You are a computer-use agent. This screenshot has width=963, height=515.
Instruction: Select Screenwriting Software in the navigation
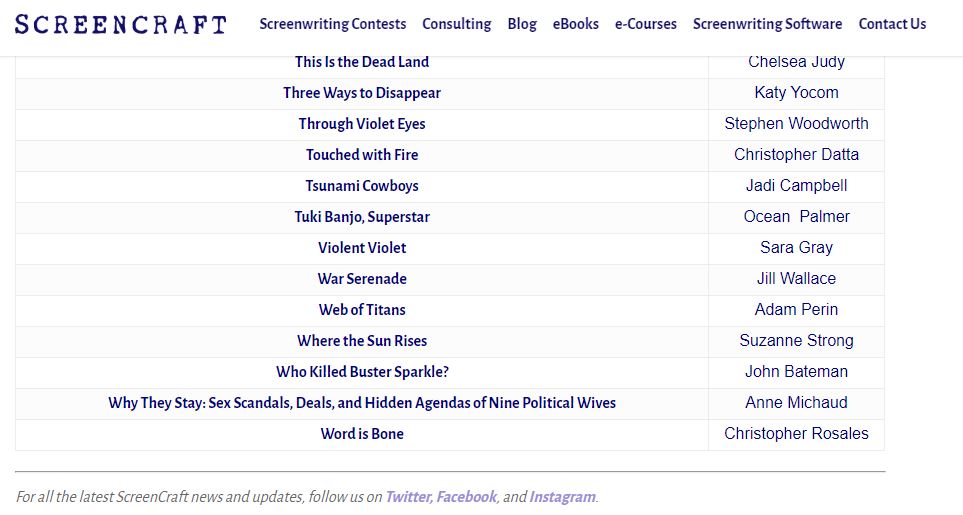click(767, 24)
